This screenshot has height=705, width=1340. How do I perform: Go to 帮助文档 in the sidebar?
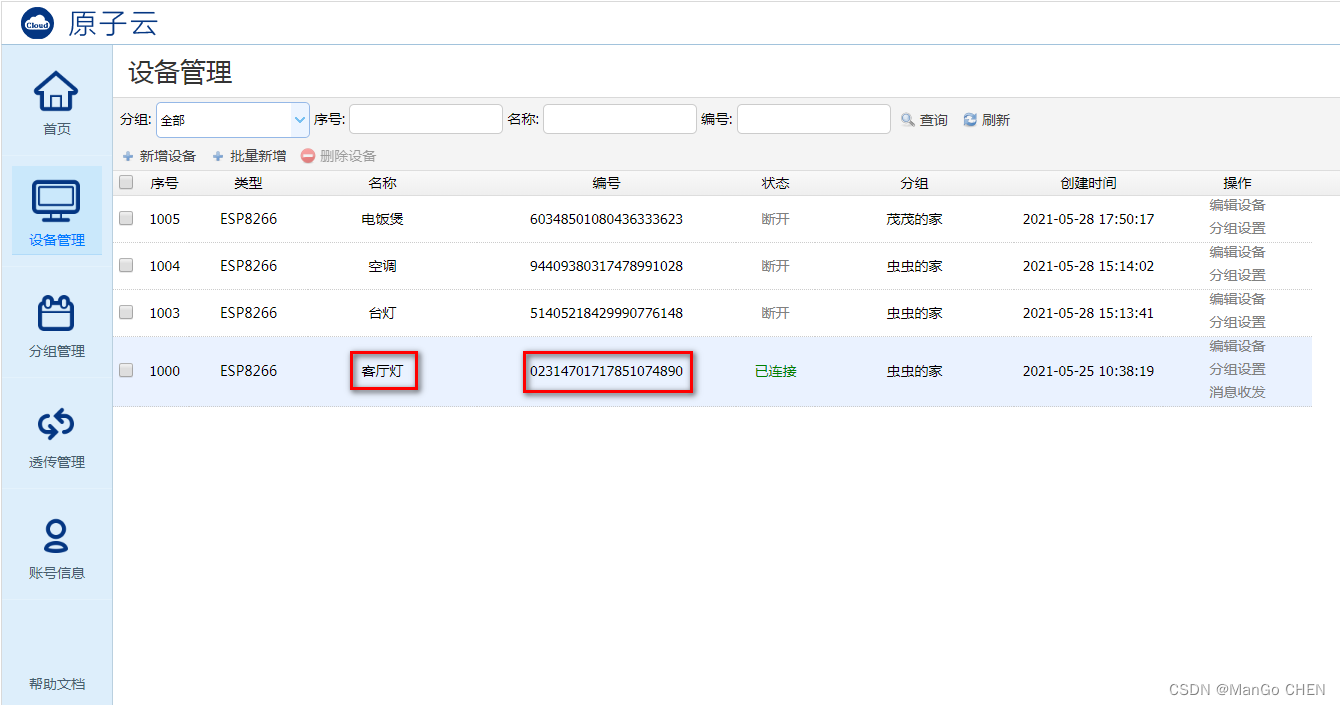coord(57,684)
